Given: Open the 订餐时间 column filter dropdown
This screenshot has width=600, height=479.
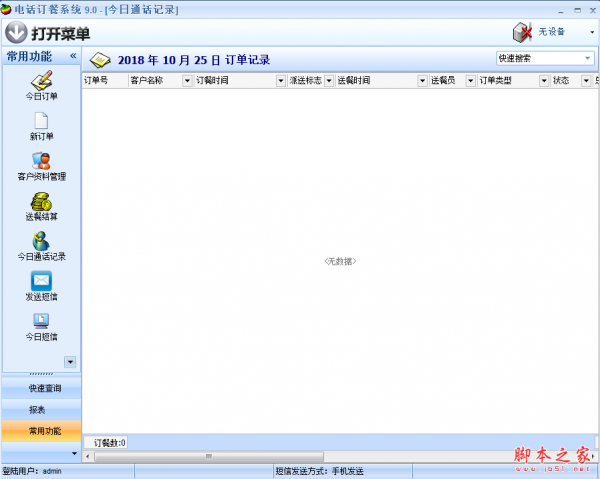Looking at the screenshot, I should [x=280, y=81].
